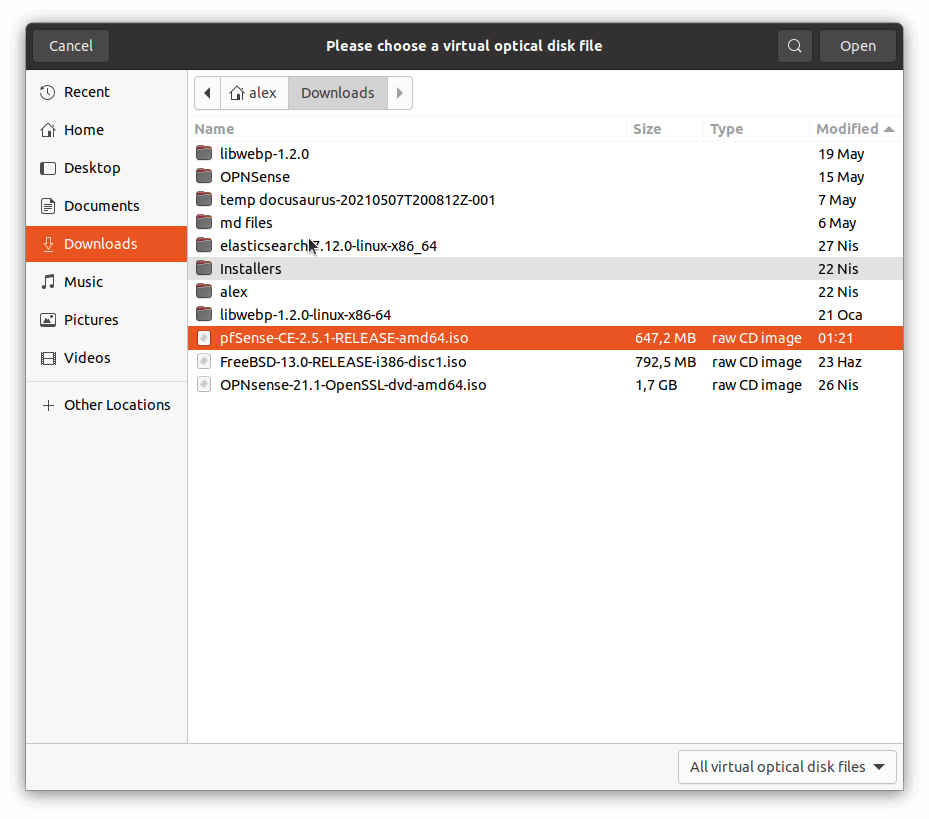Navigate to alex in the path bar
Image resolution: width=929 pixels, height=819 pixels.
(x=254, y=93)
